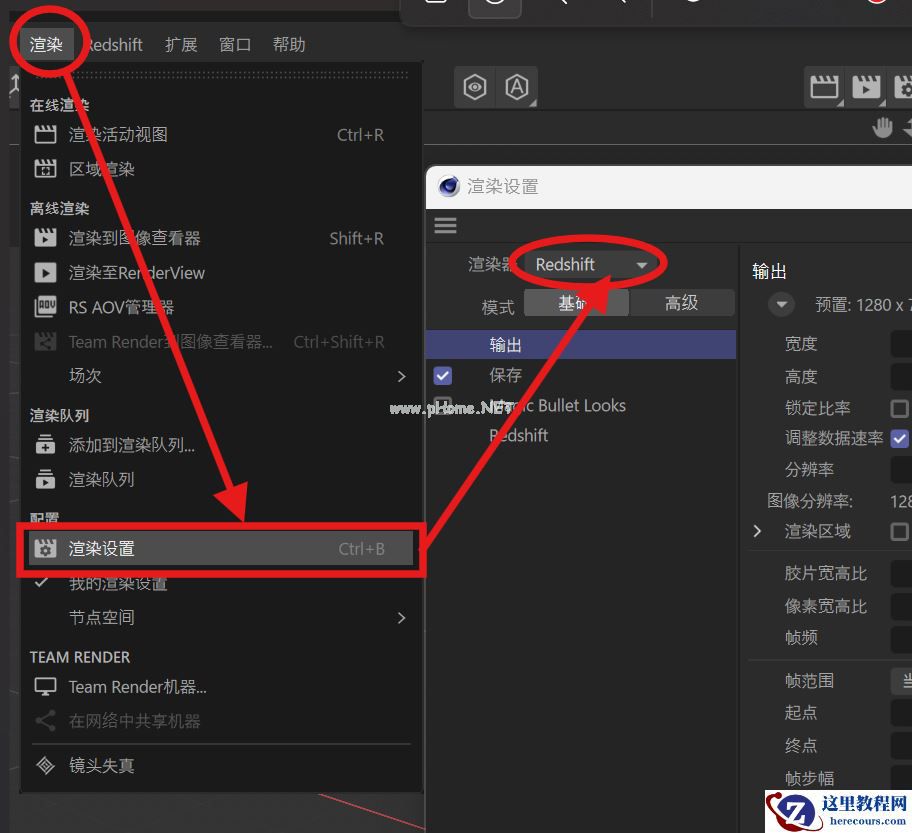Click the 高度 value field

pyautogui.click(x=901, y=376)
